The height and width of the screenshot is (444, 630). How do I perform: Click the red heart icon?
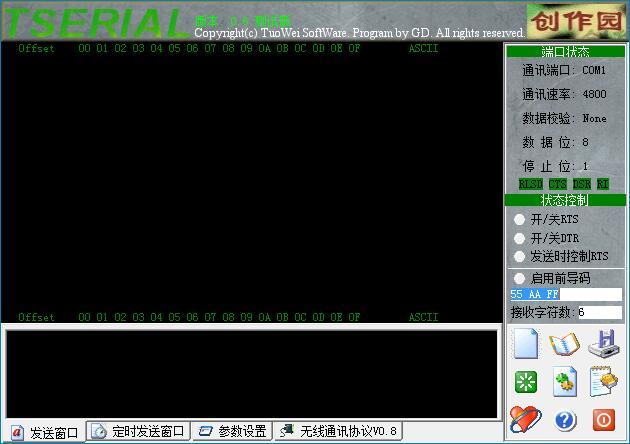pyautogui.click(x=526, y=419)
